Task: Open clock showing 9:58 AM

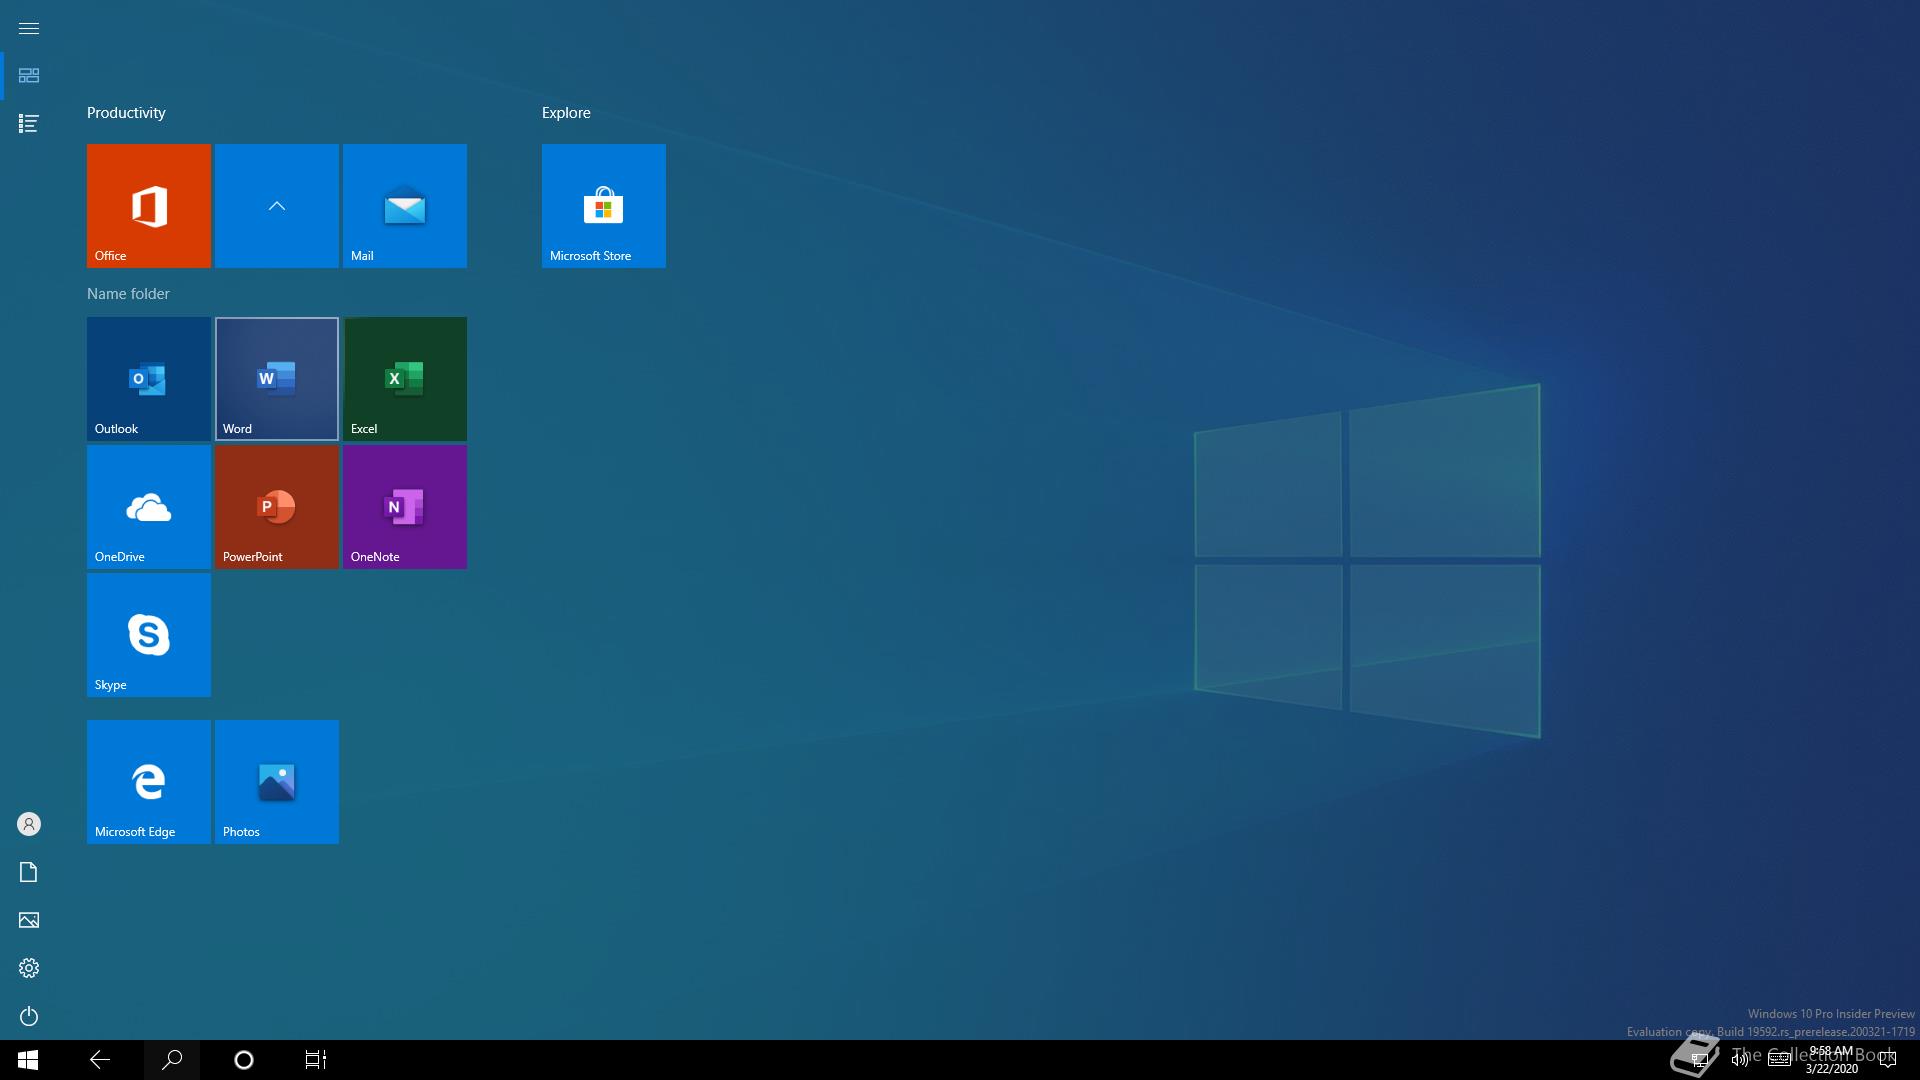Action: coord(1832,1060)
